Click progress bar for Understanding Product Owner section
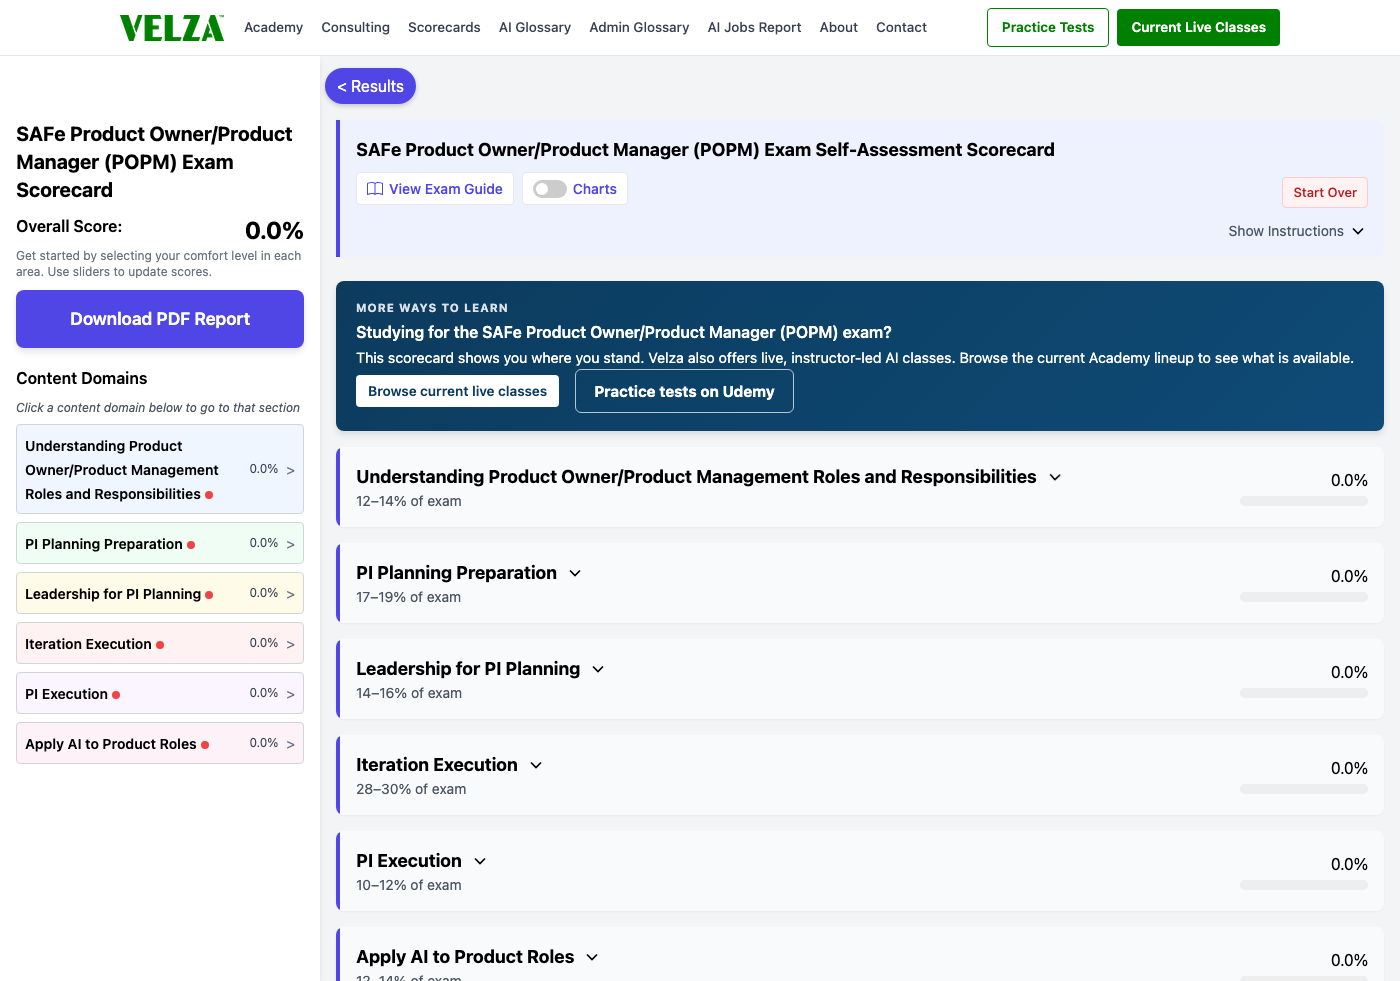Screen dimensions: 1400x981 tap(1304, 501)
